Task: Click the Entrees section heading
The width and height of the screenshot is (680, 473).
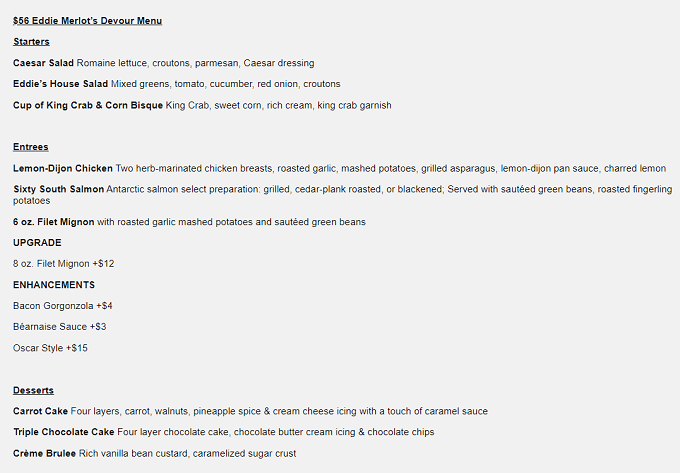Action: tap(31, 147)
